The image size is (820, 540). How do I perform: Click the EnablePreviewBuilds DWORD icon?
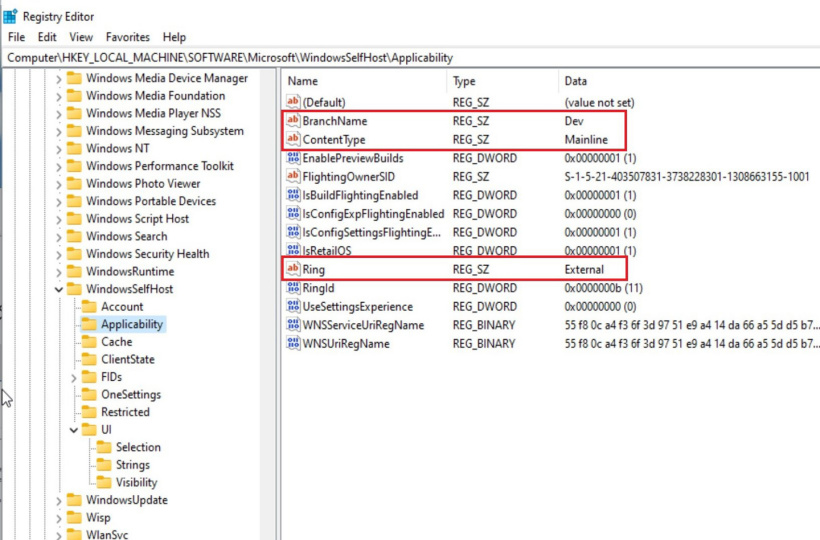point(293,158)
